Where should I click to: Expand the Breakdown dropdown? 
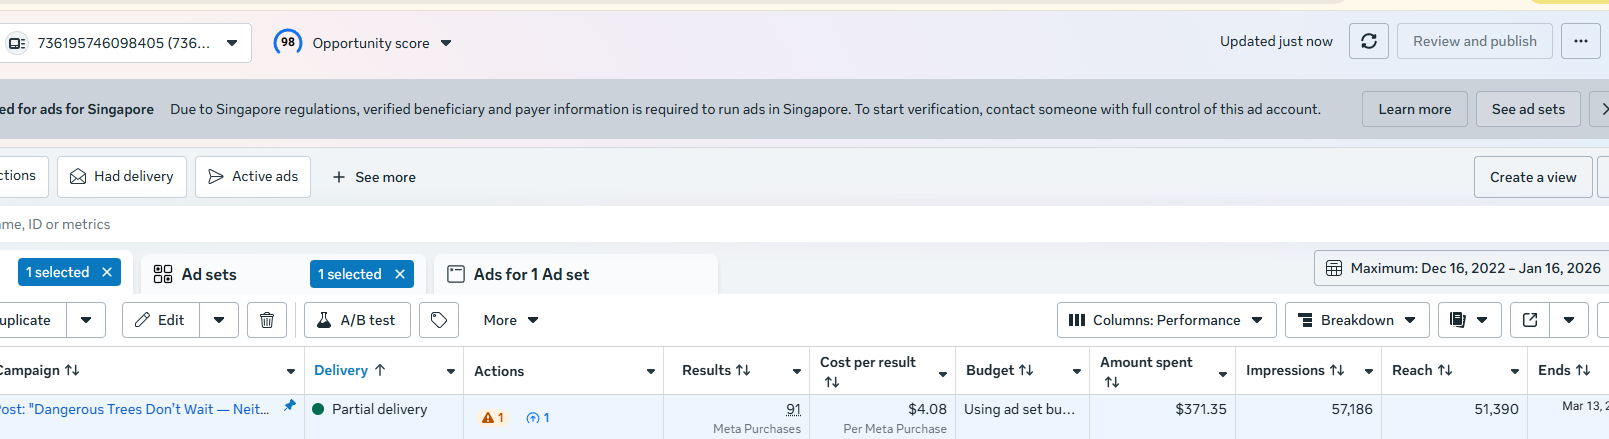(x=1357, y=320)
